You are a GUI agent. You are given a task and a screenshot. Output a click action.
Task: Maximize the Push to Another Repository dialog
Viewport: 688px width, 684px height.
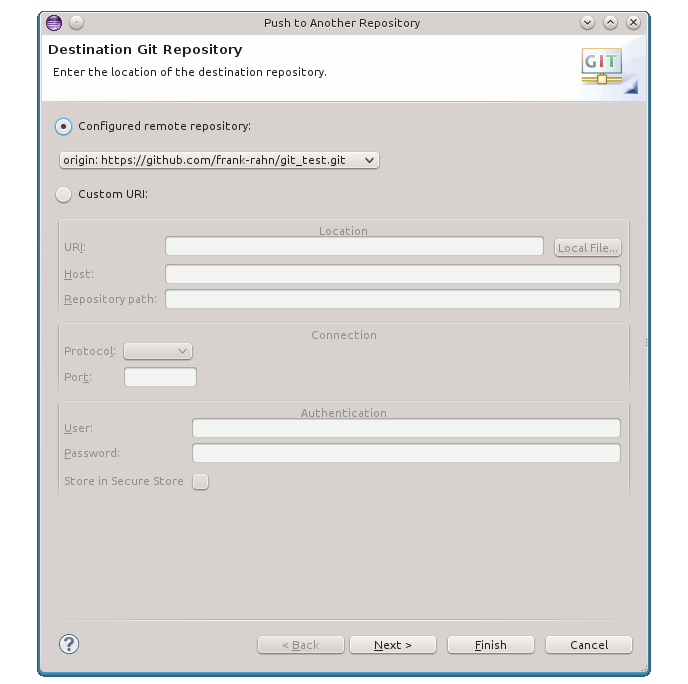pyautogui.click(x=610, y=22)
